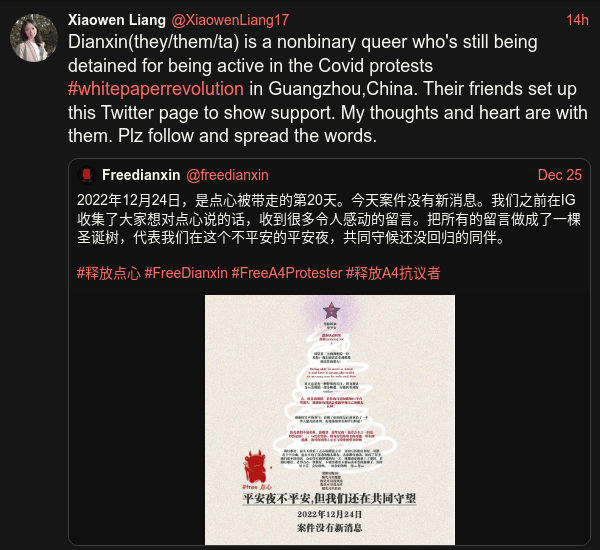Open the Dec 25 quoted tweet date
600x550 pixels.
[x=559, y=175]
